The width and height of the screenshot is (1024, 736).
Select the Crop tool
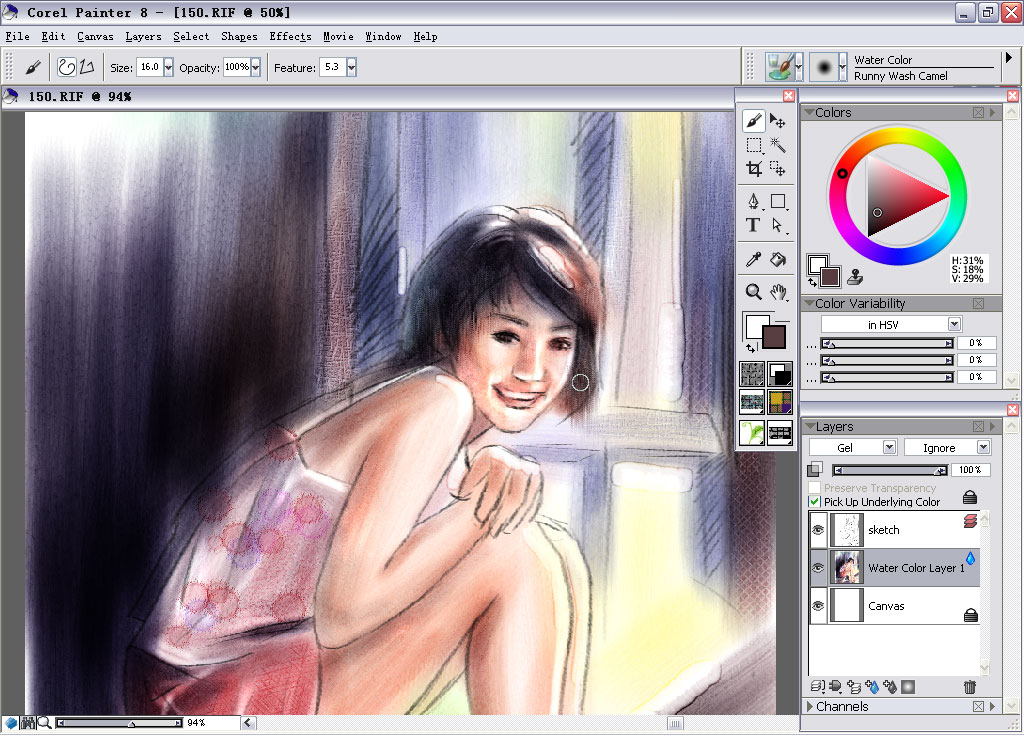tap(754, 169)
